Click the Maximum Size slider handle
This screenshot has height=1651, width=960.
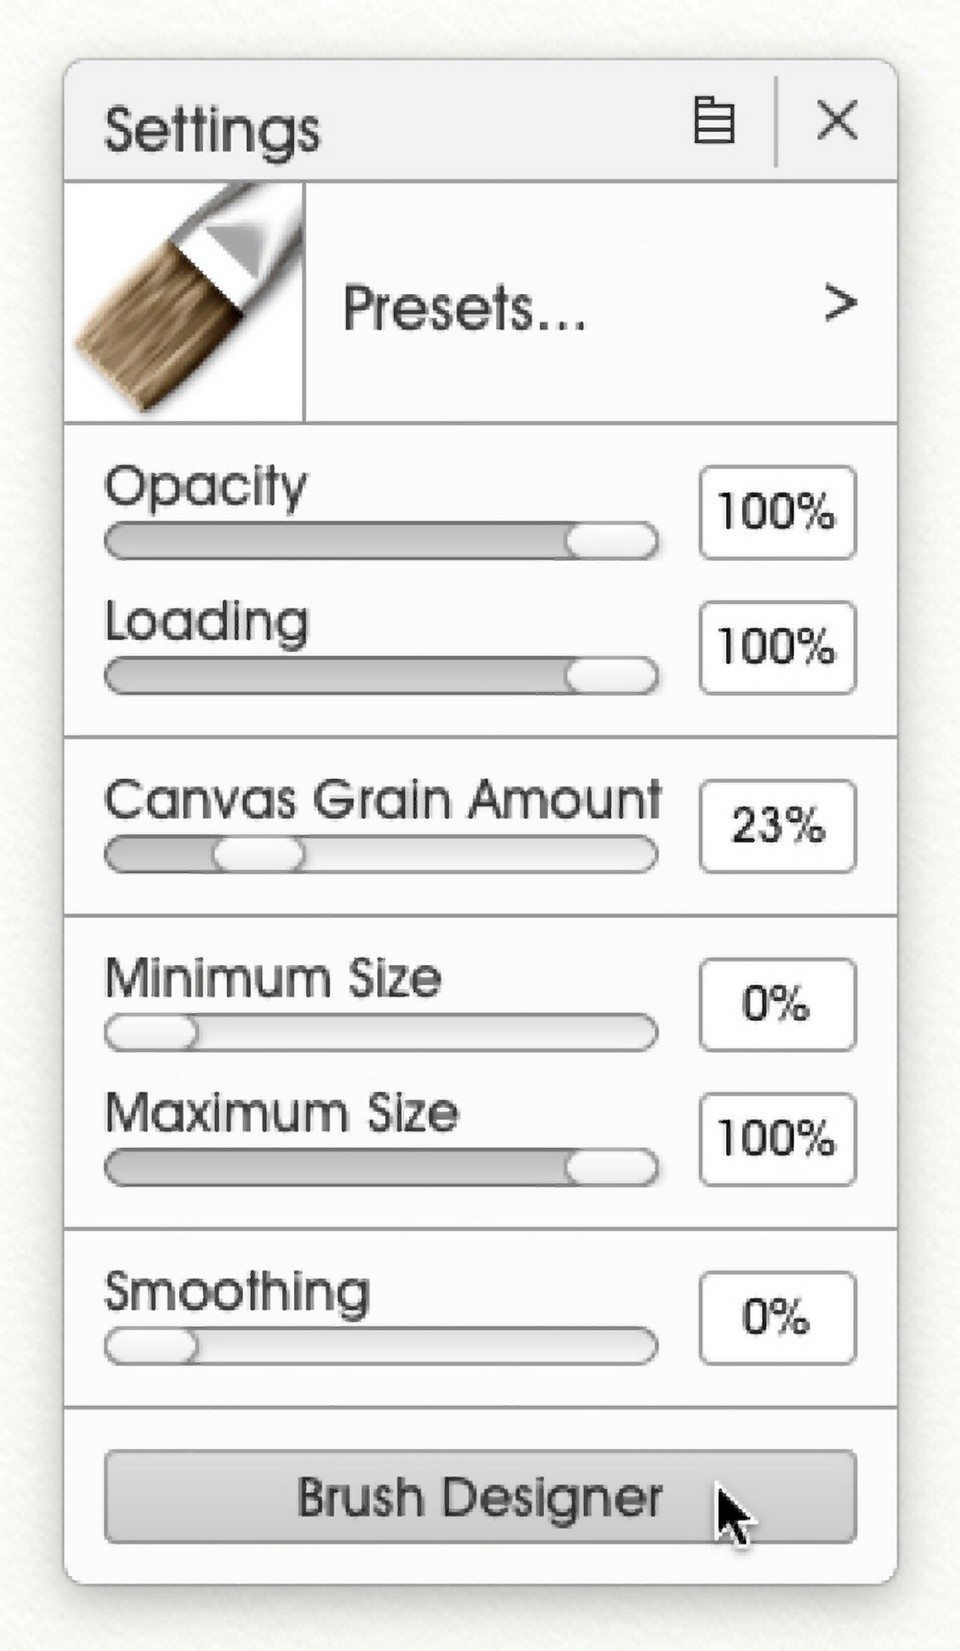pos(611,1168)
